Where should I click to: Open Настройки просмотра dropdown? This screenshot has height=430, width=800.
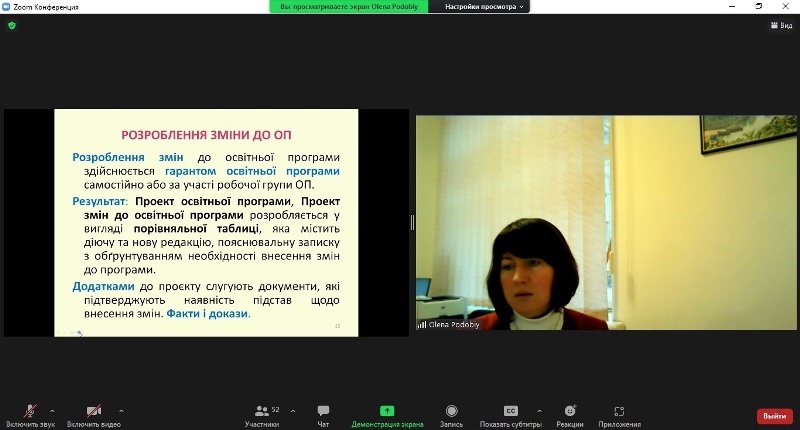[484, 7]
